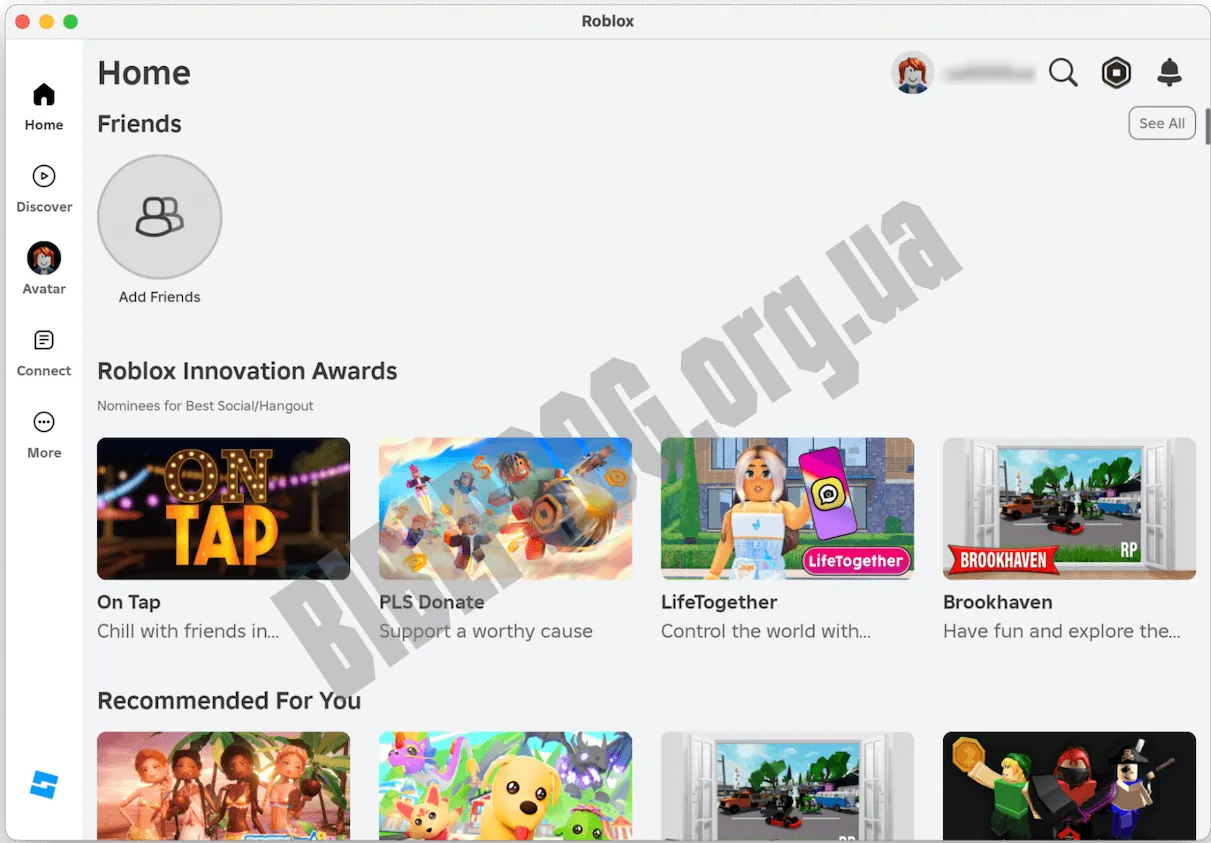
Task: Click the Roblox Studio logo icon
Action: pos(44,785)
